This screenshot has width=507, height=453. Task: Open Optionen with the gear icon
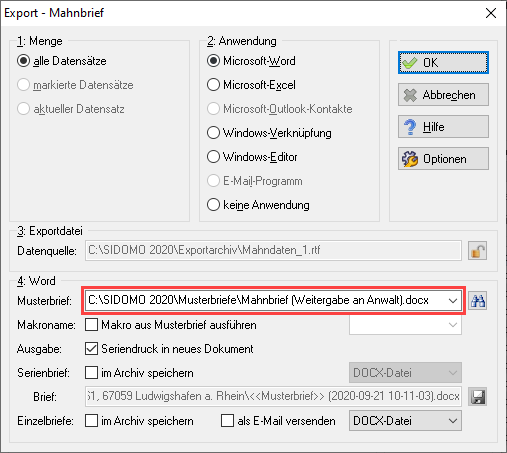point(443,159)
